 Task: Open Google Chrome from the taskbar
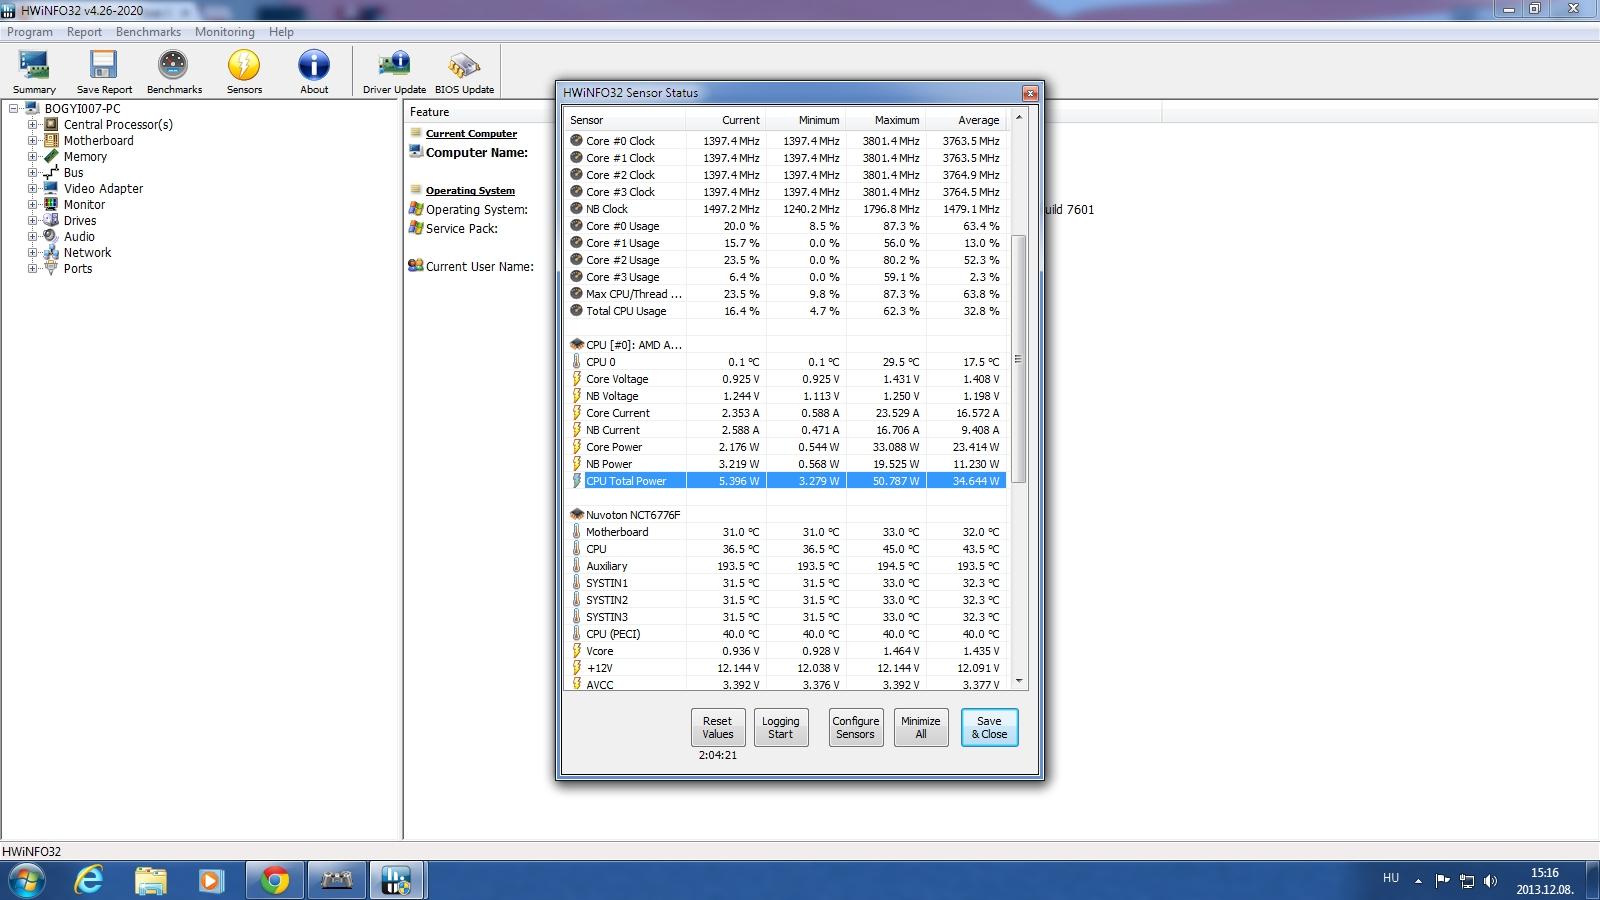click(x=275, y=880)
